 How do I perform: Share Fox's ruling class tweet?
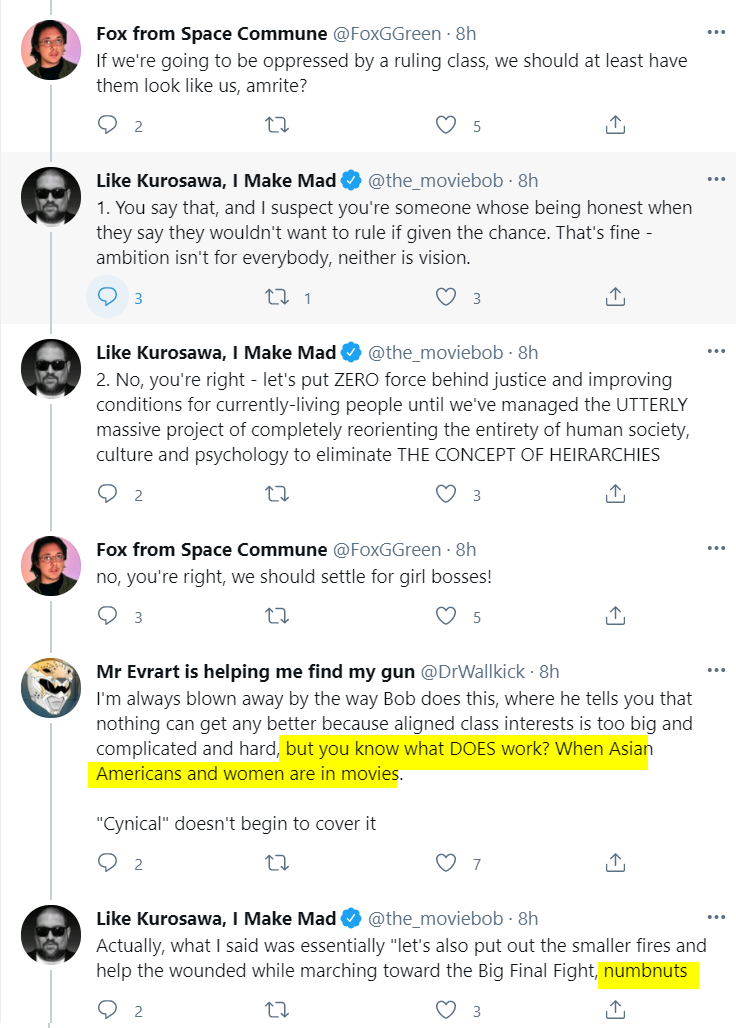tap(616, 125)
